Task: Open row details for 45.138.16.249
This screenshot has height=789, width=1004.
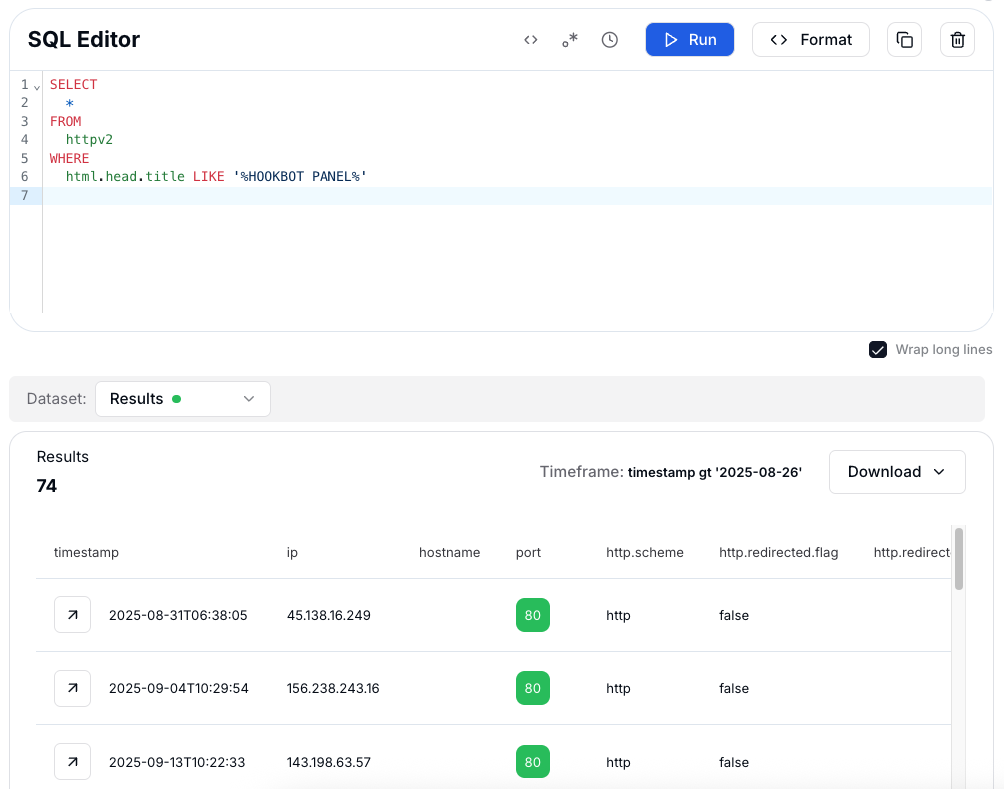Action: 72,615
